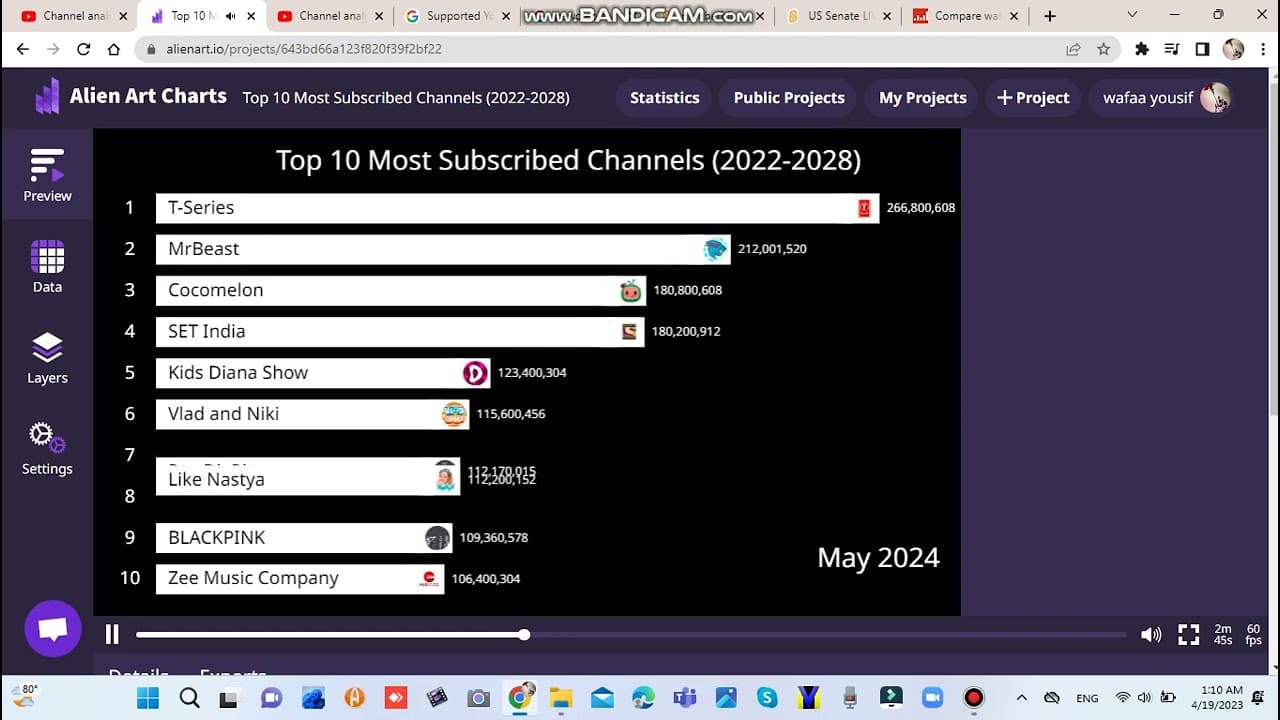Click the T-Series value 266,800,608
Viewport: 1280px width, 720px height.
pyautogui.click(x=921, y=208)
